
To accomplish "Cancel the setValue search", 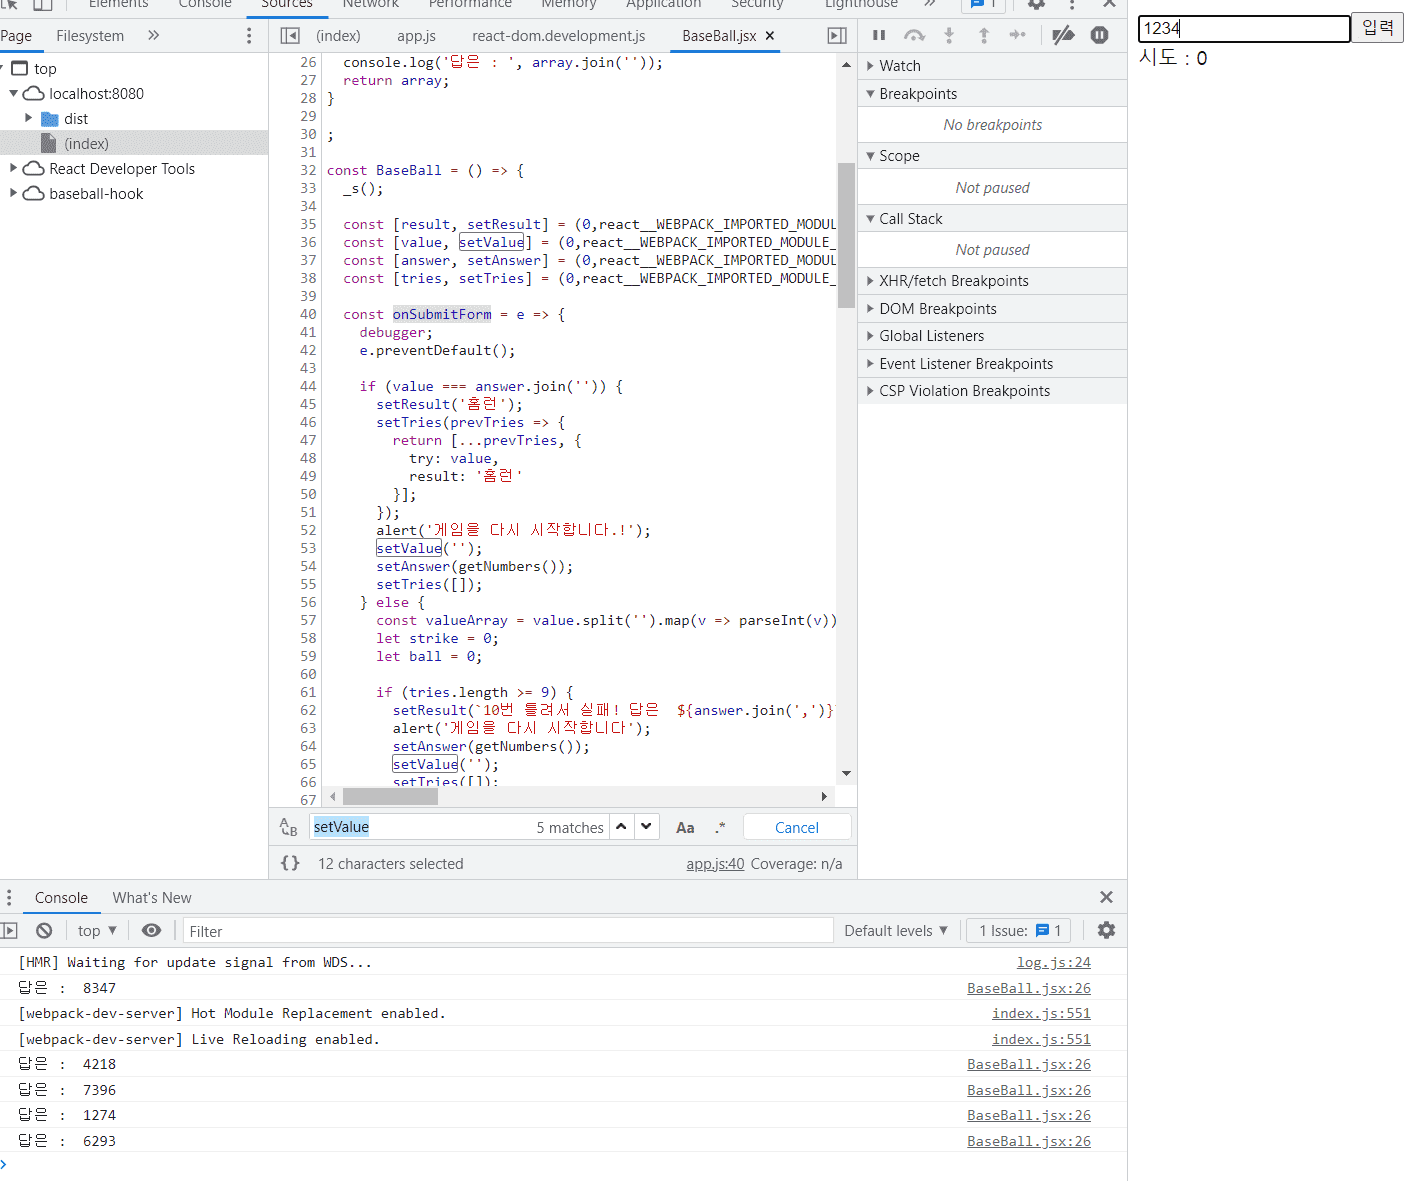I will point(796,828).
